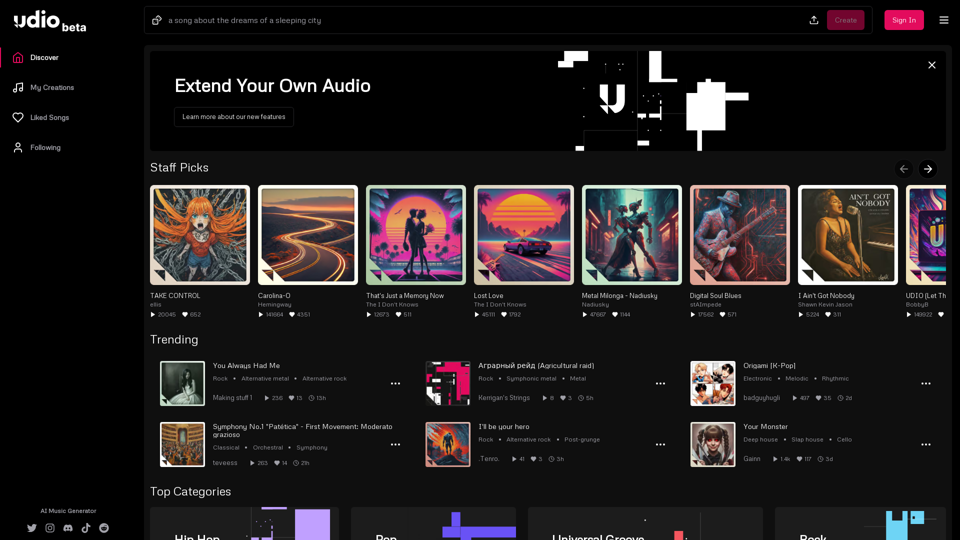Open the Origami [K-Pop] song title
Viewport: 960px width, 540px height.
pos(769,366)
